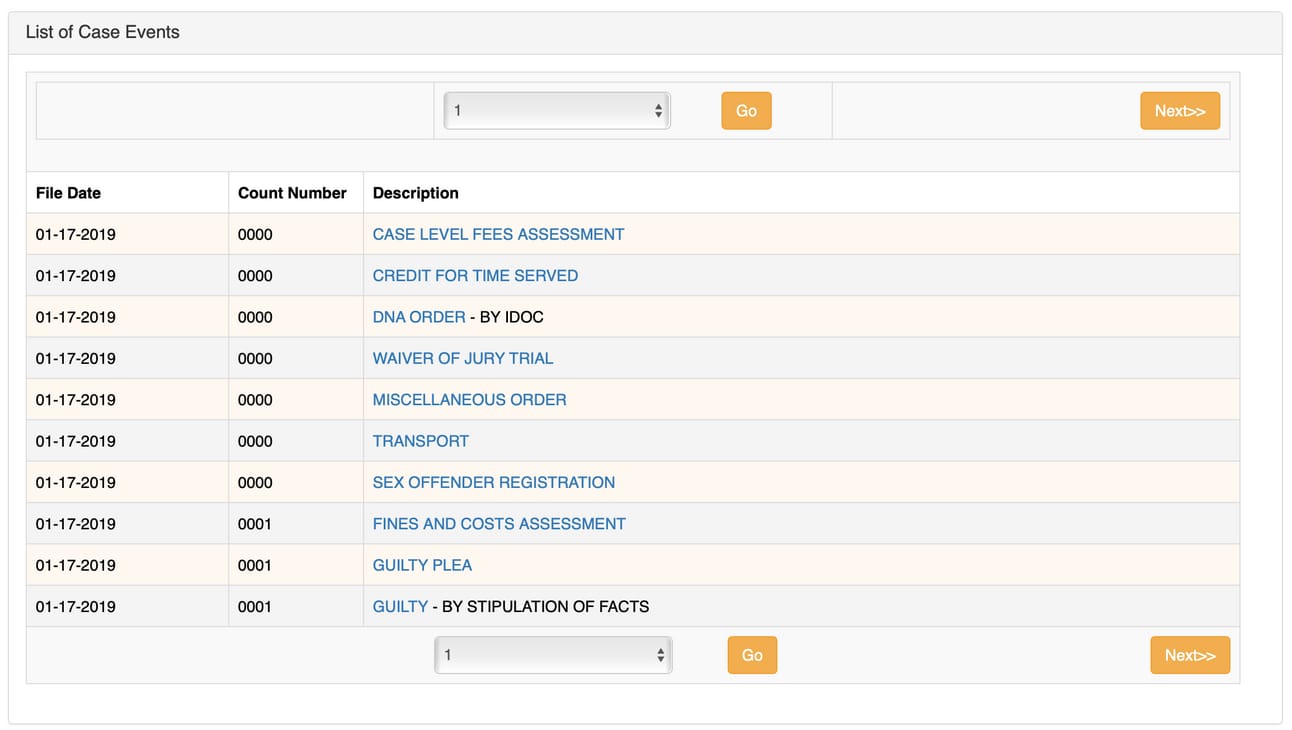This screenshot has width=1292, height=730.
Task: Select count 0001 in GUILTY PLEA row
Action: point(255,565)
